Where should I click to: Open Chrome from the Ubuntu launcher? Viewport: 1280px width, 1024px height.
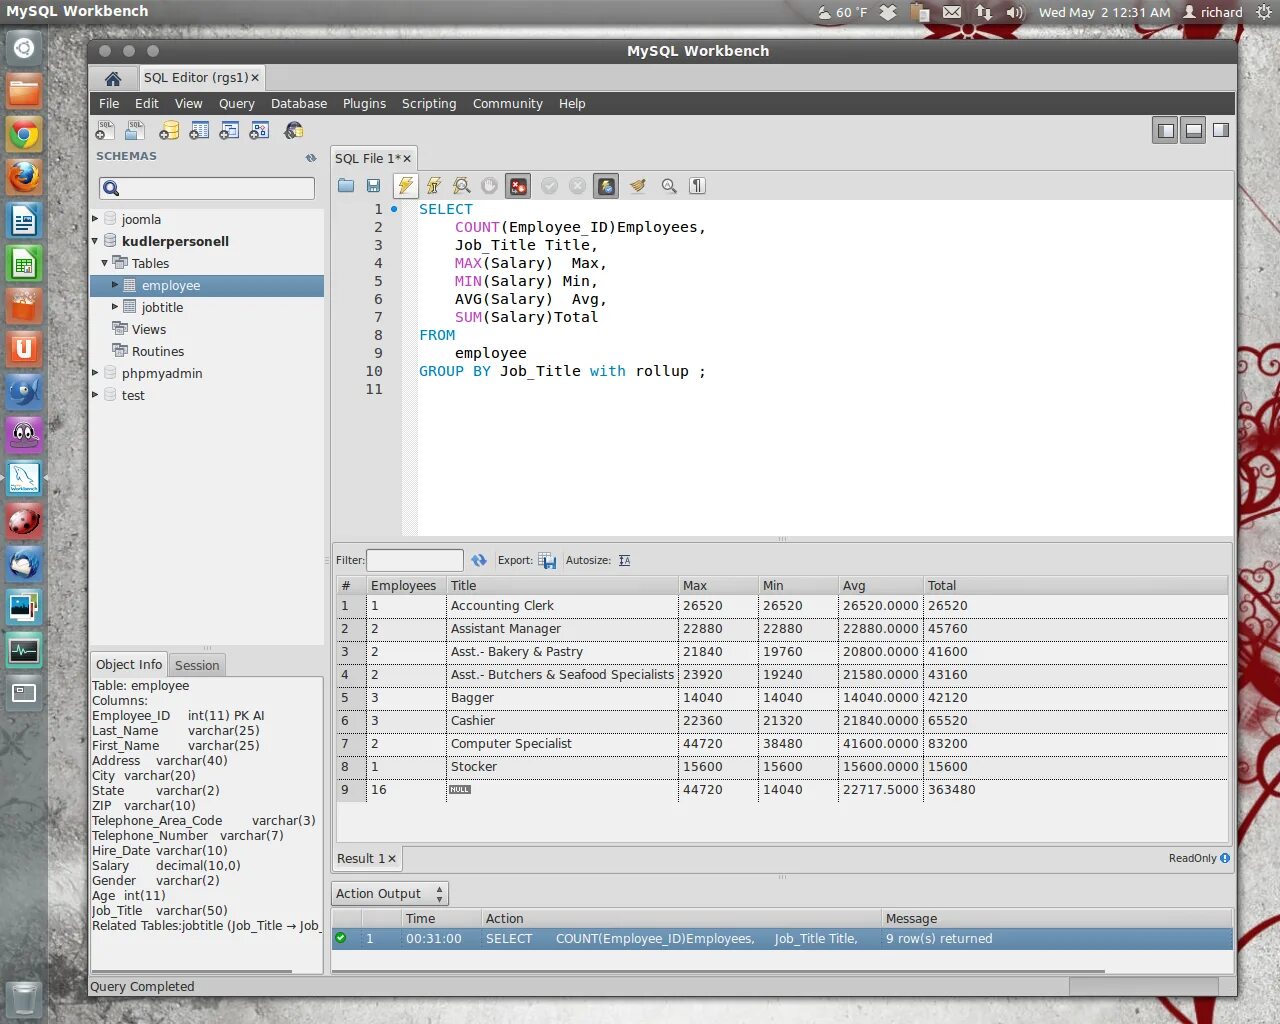coord(24,134)
